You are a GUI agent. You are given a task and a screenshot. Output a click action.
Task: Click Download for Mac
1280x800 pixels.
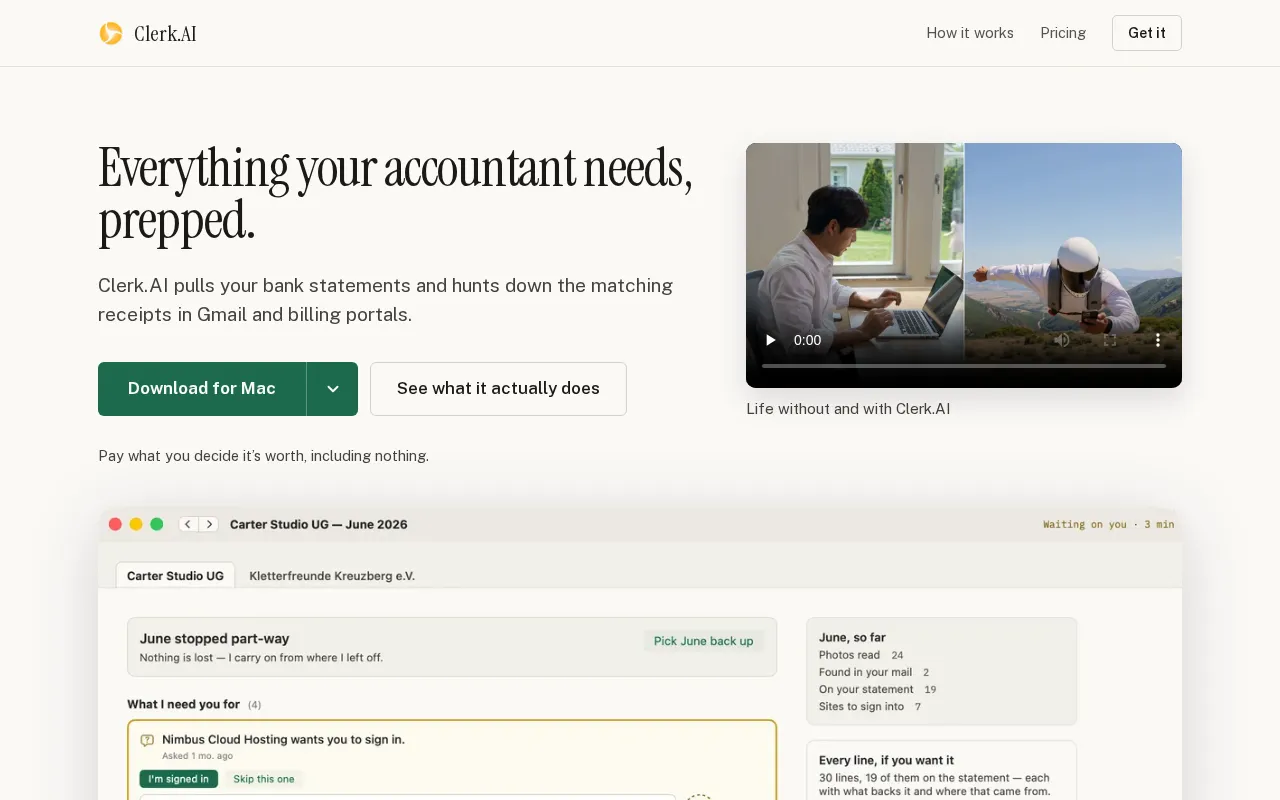[202, 389]
